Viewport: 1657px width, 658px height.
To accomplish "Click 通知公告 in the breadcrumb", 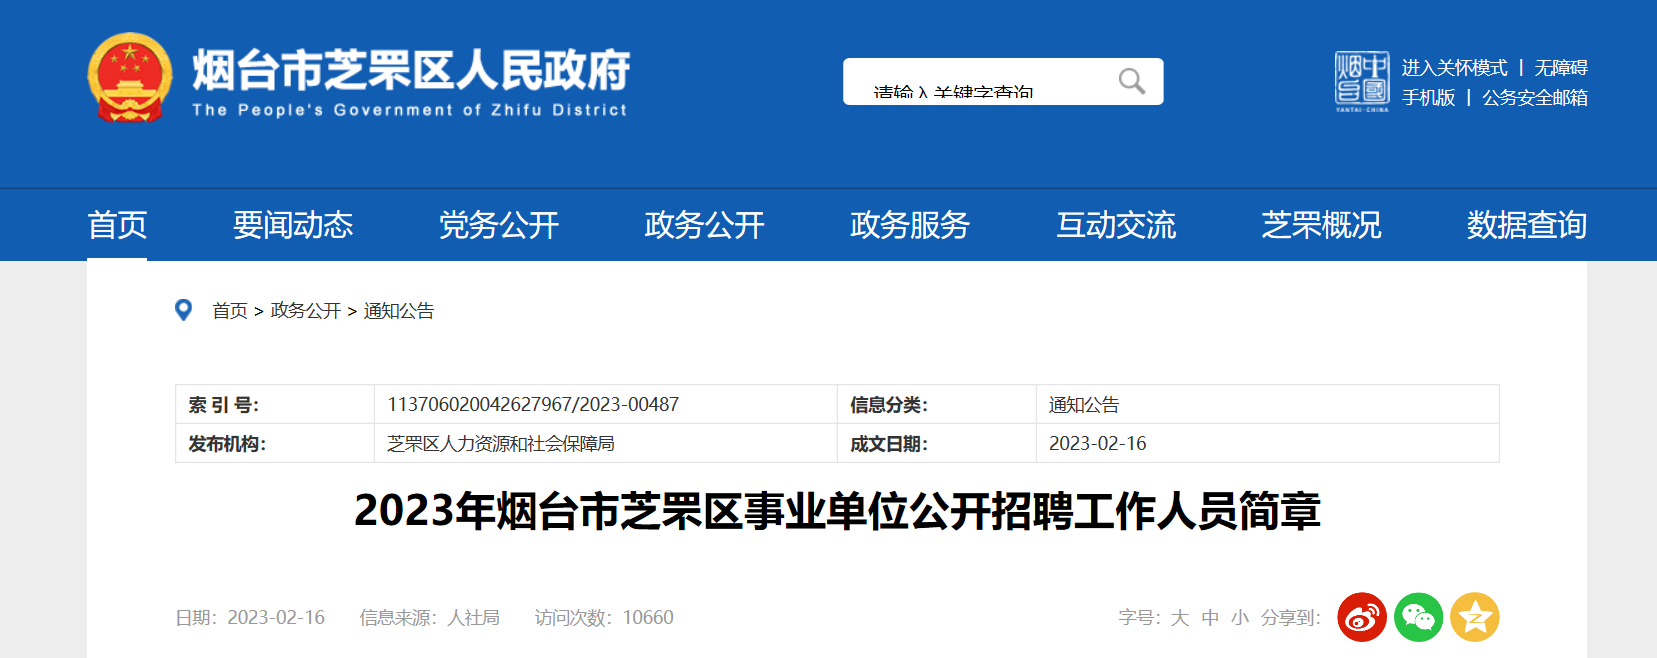I will 399,311.
